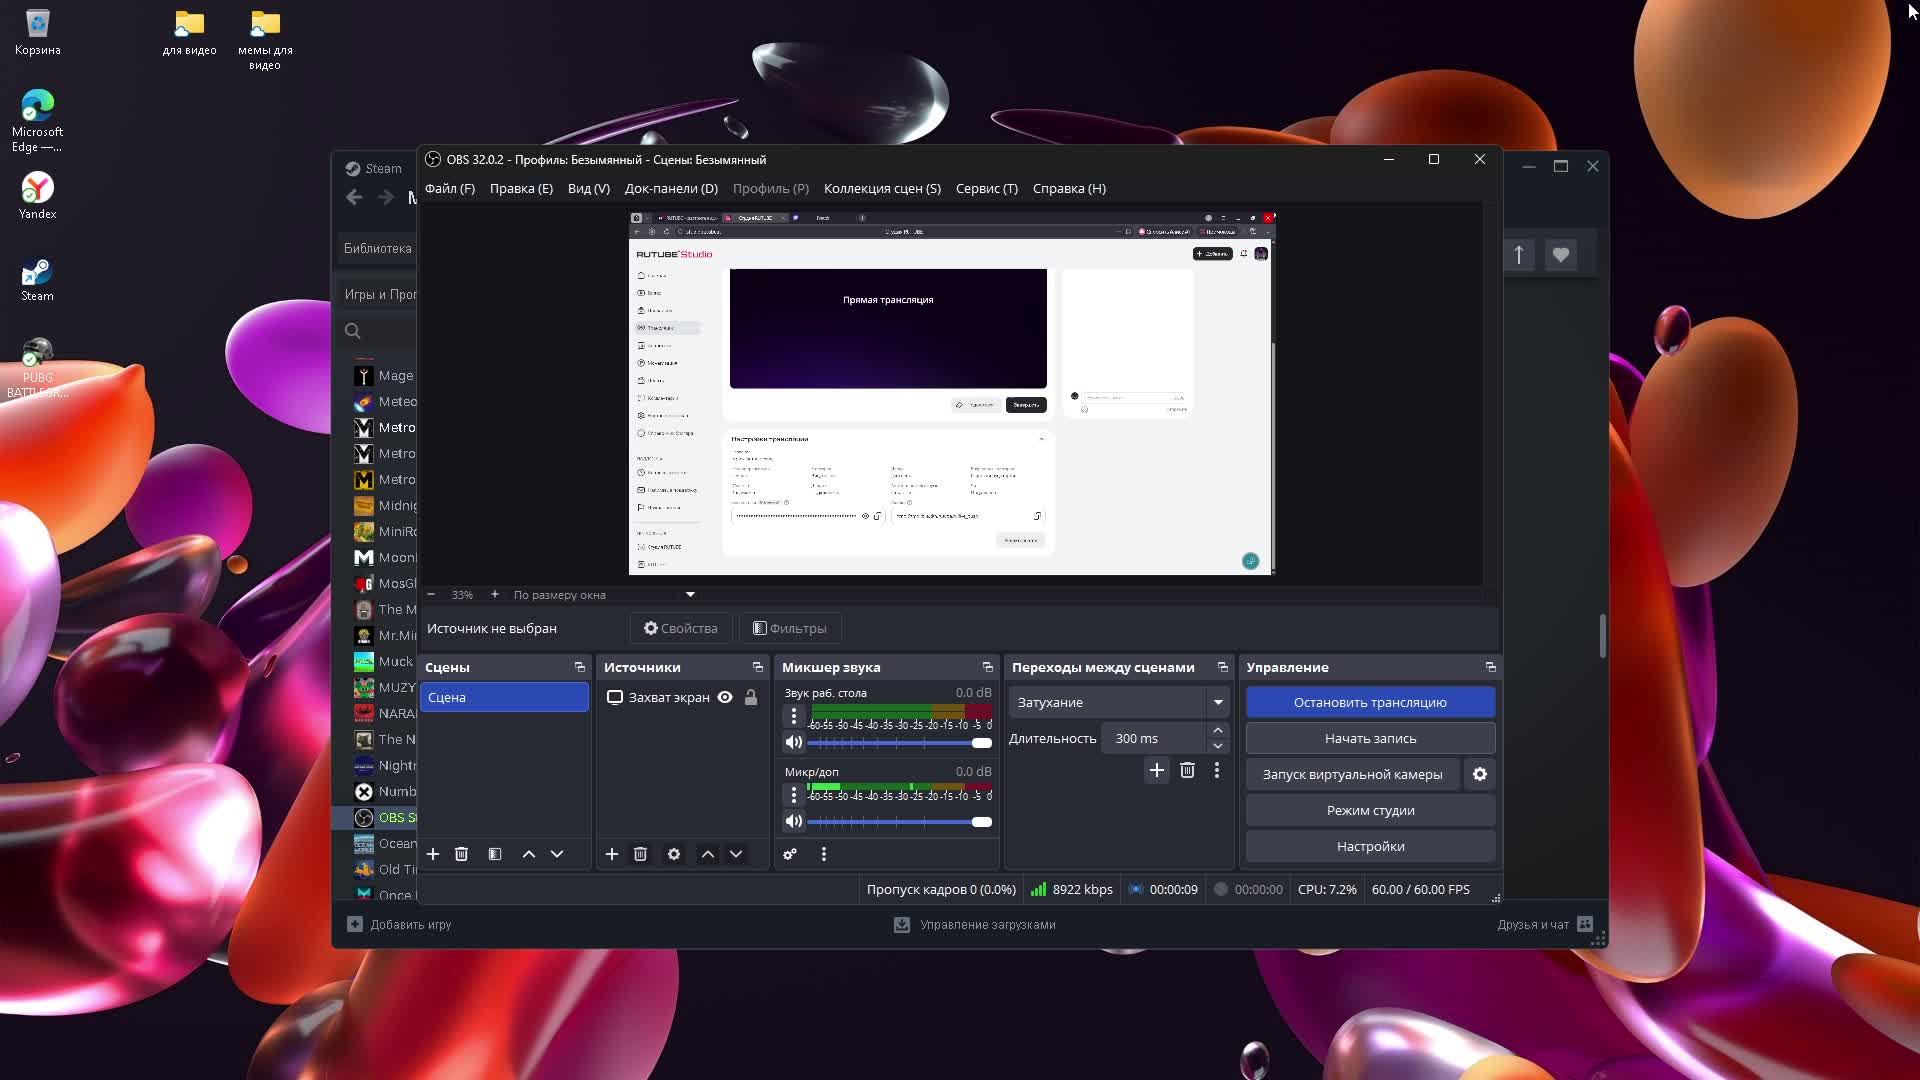The height and width of the screenshot is (1080, 1920).
Task: Expand the Затухание transition dropdown
Action: pos(1218,702)
